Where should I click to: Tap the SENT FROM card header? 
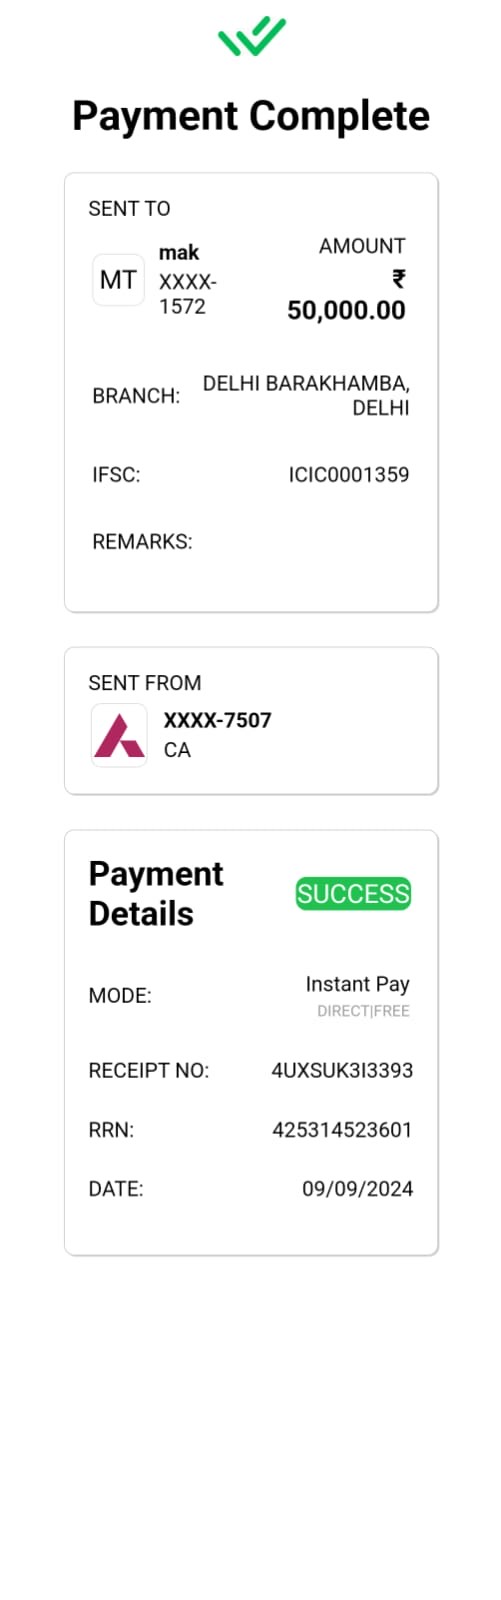[x=145, y=683]
